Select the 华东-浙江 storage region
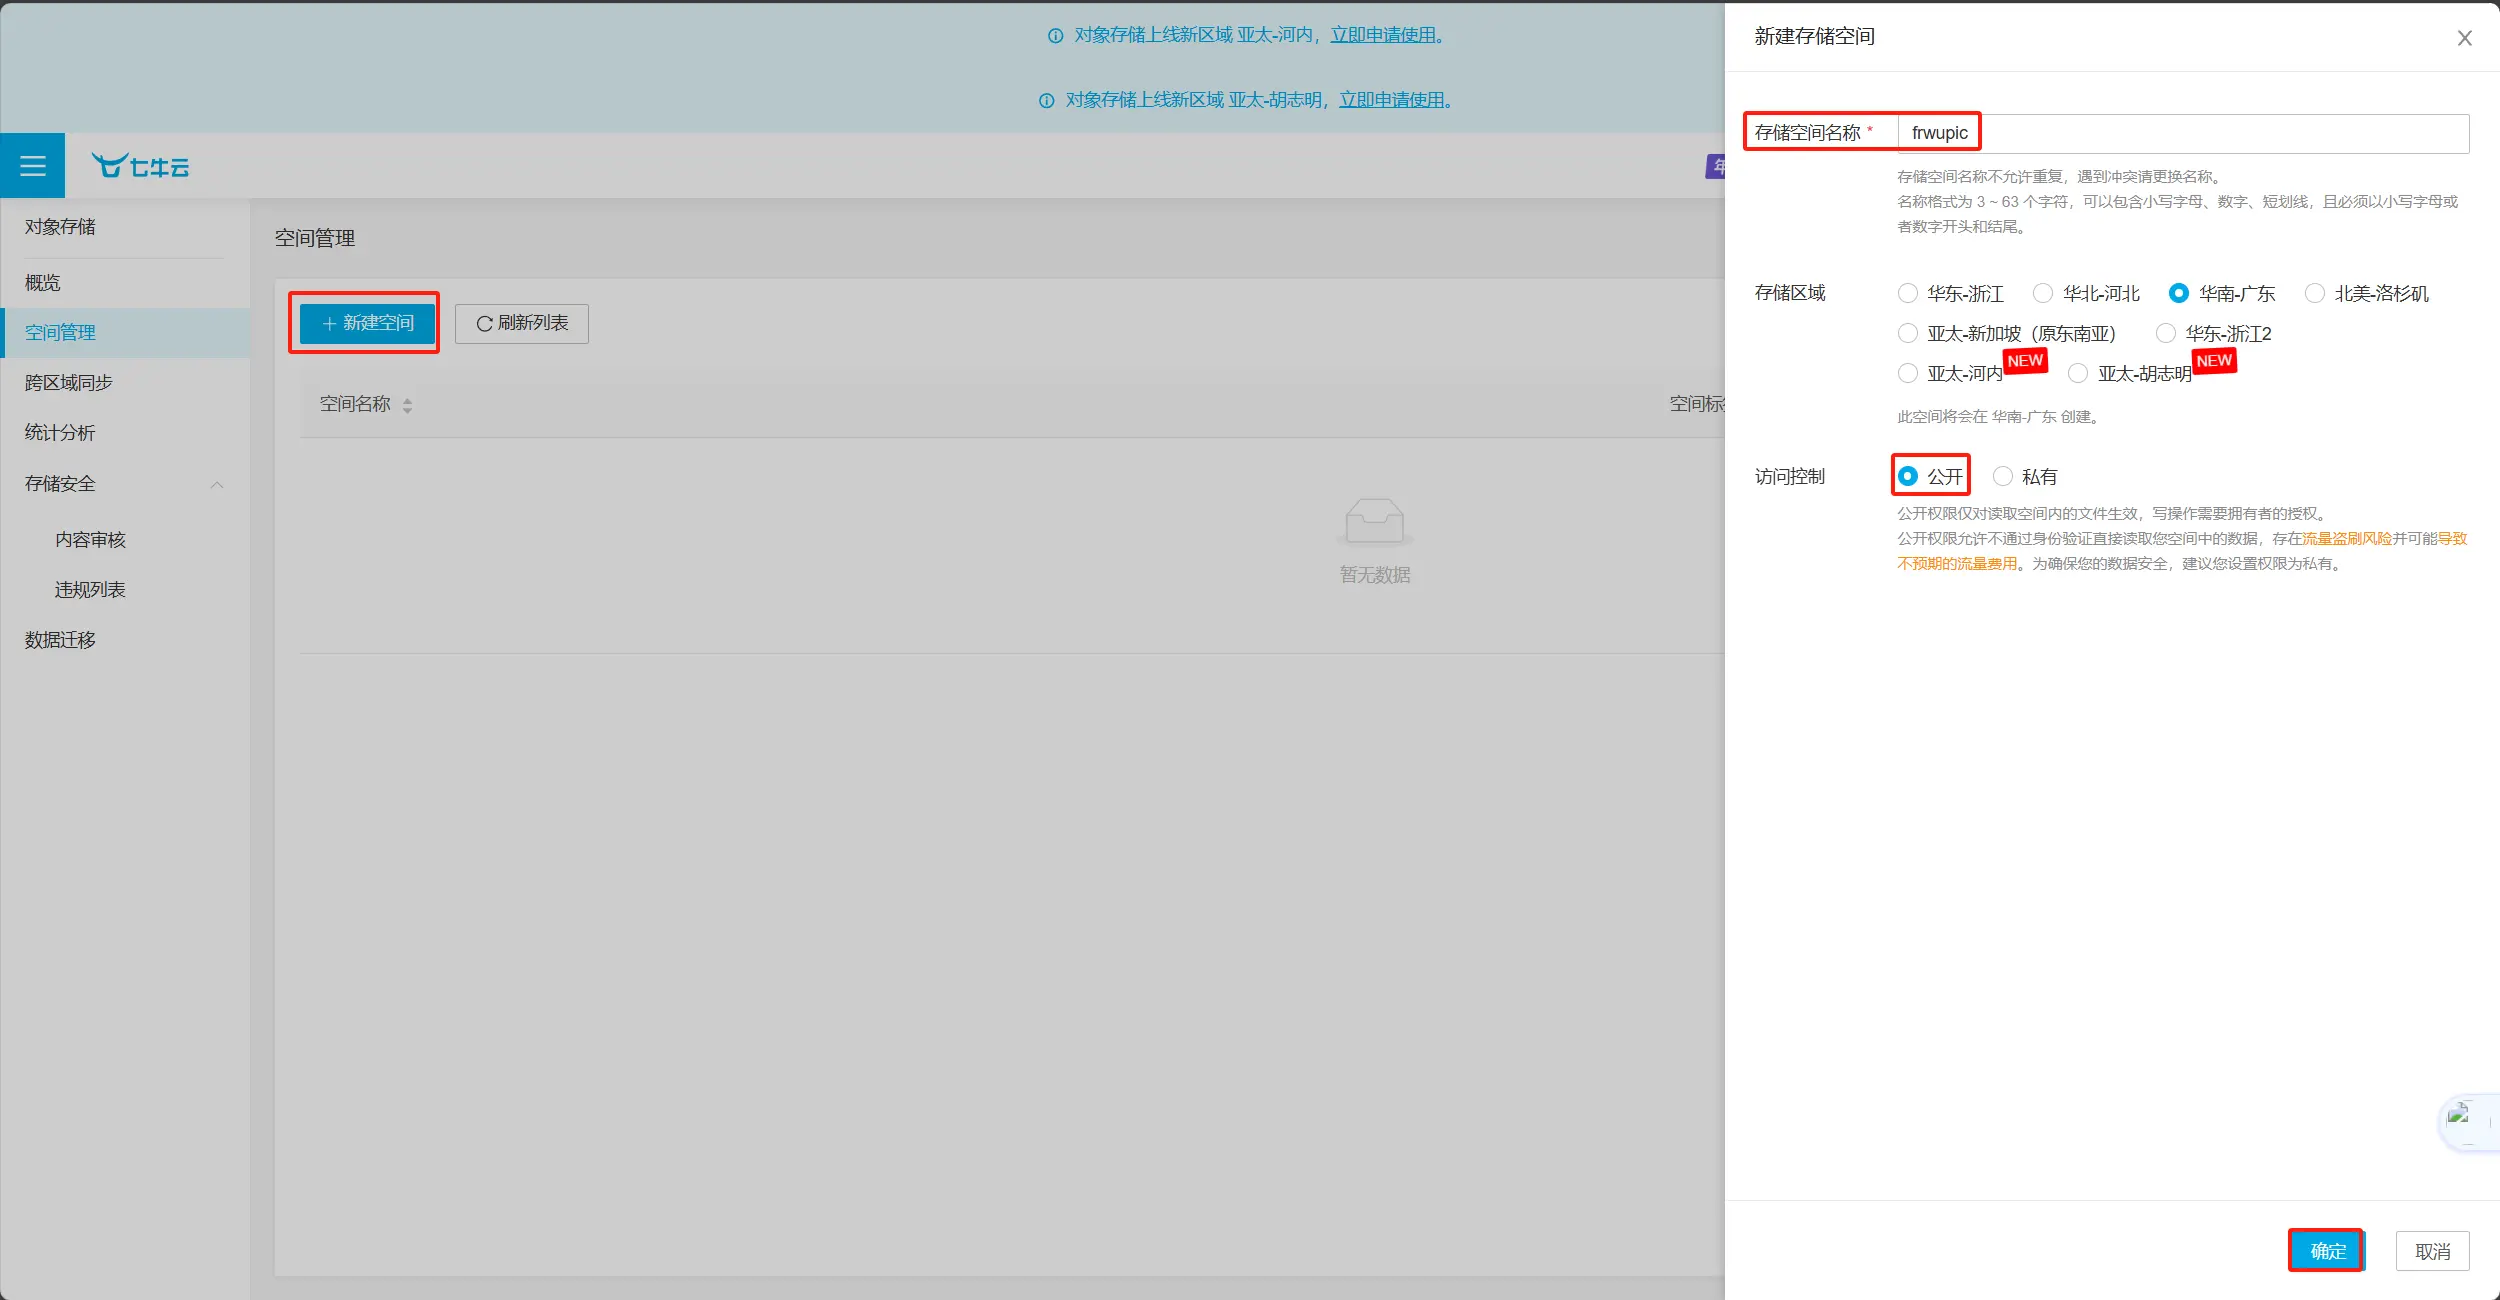 (x=1908, y=294)
